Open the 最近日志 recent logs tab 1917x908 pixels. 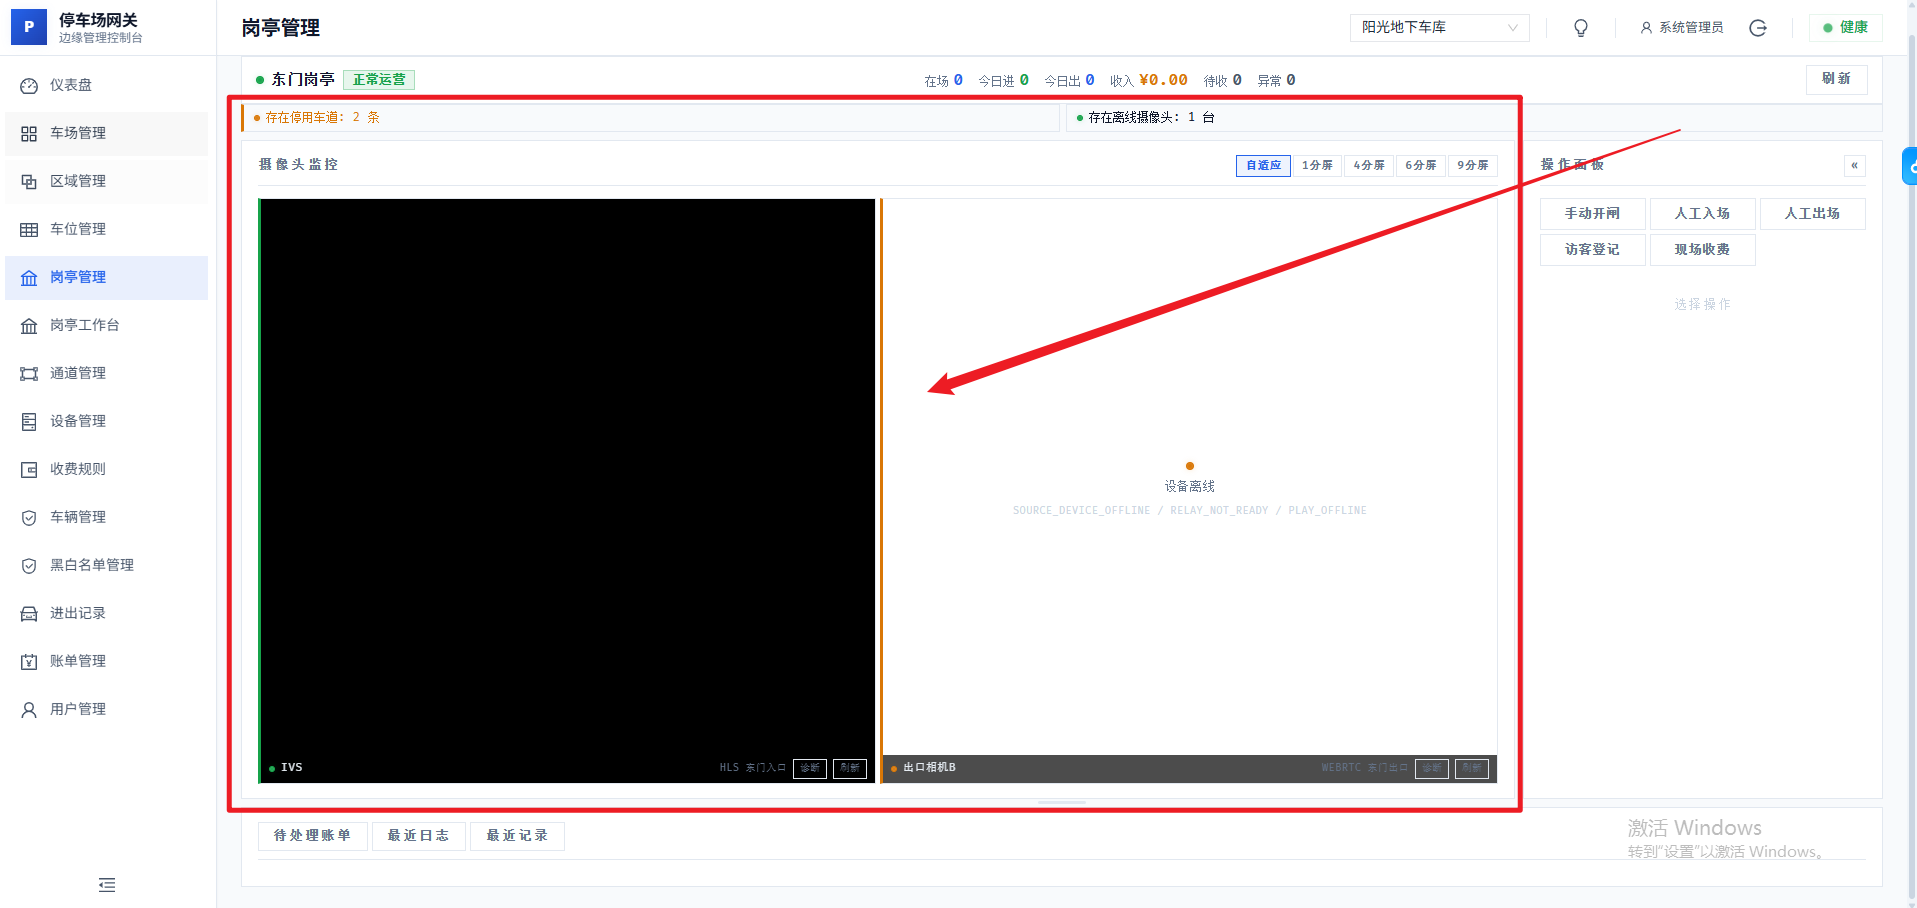click(418, 836)
